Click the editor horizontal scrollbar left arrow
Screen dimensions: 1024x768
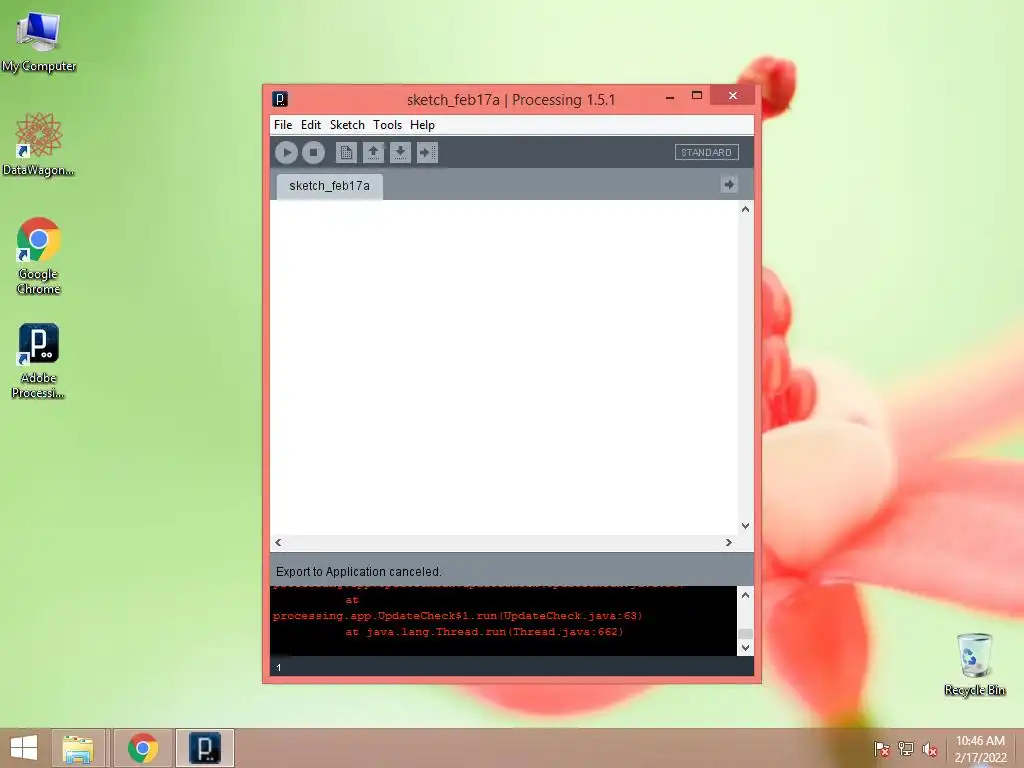coord(279,542)
